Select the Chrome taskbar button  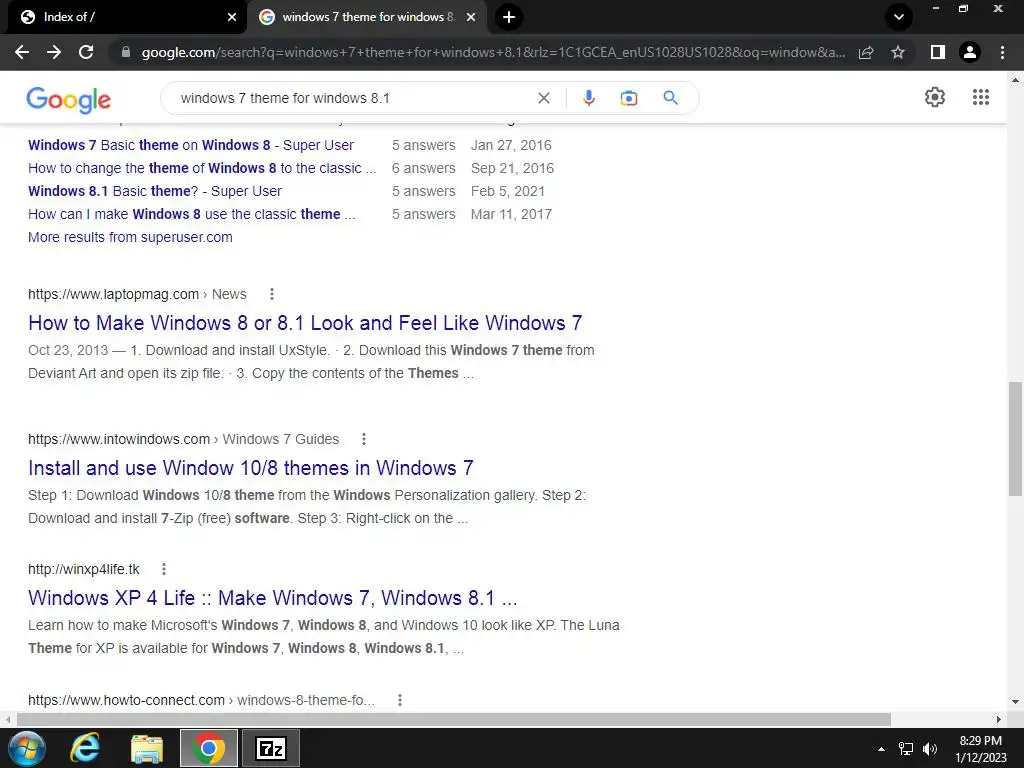tap(208, 748)
